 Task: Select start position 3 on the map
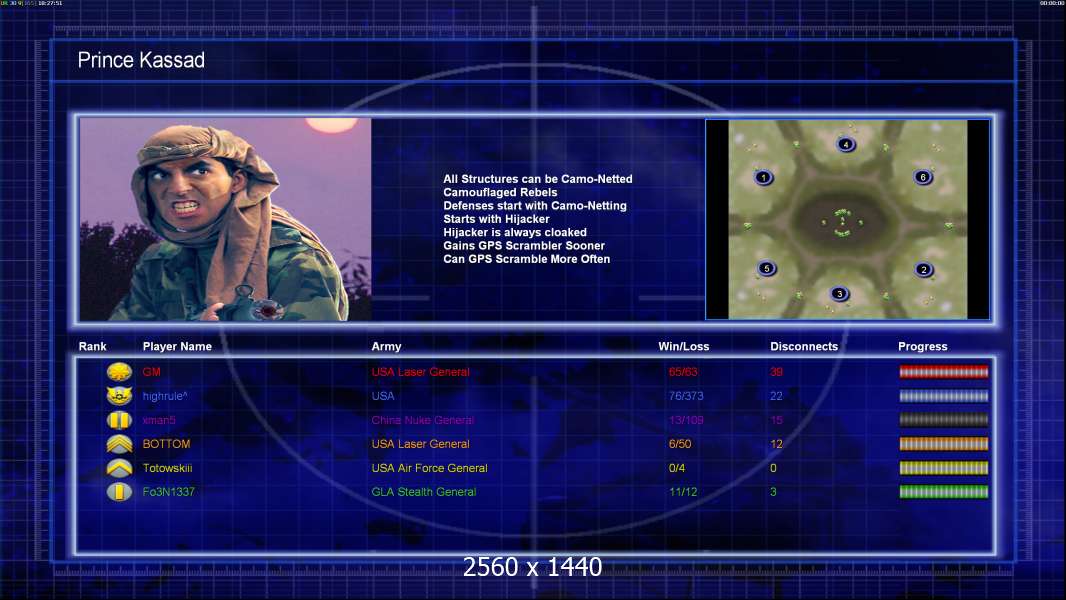[x=840, y=294]
